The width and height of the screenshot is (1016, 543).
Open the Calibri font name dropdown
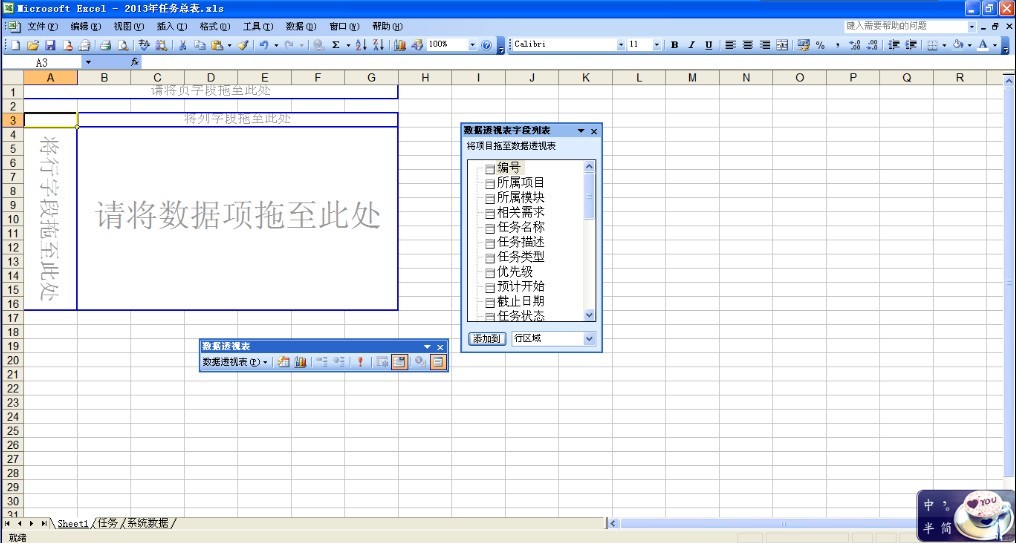pos(620,45)
